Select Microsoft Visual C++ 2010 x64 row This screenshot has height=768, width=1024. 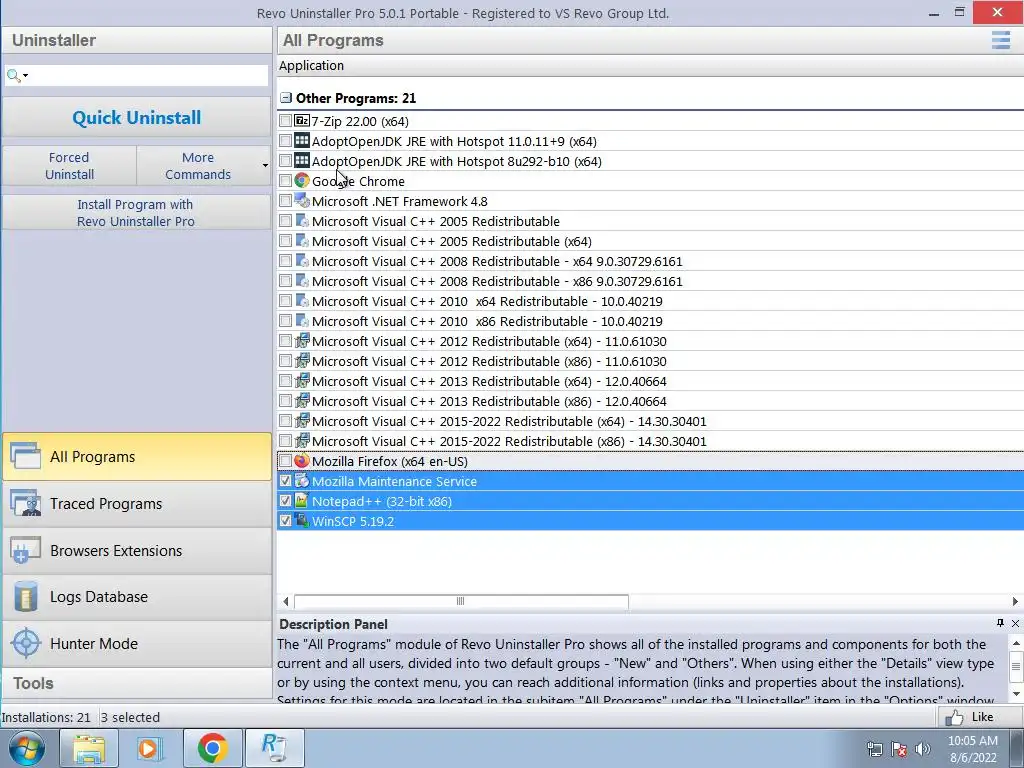point(650,301)
